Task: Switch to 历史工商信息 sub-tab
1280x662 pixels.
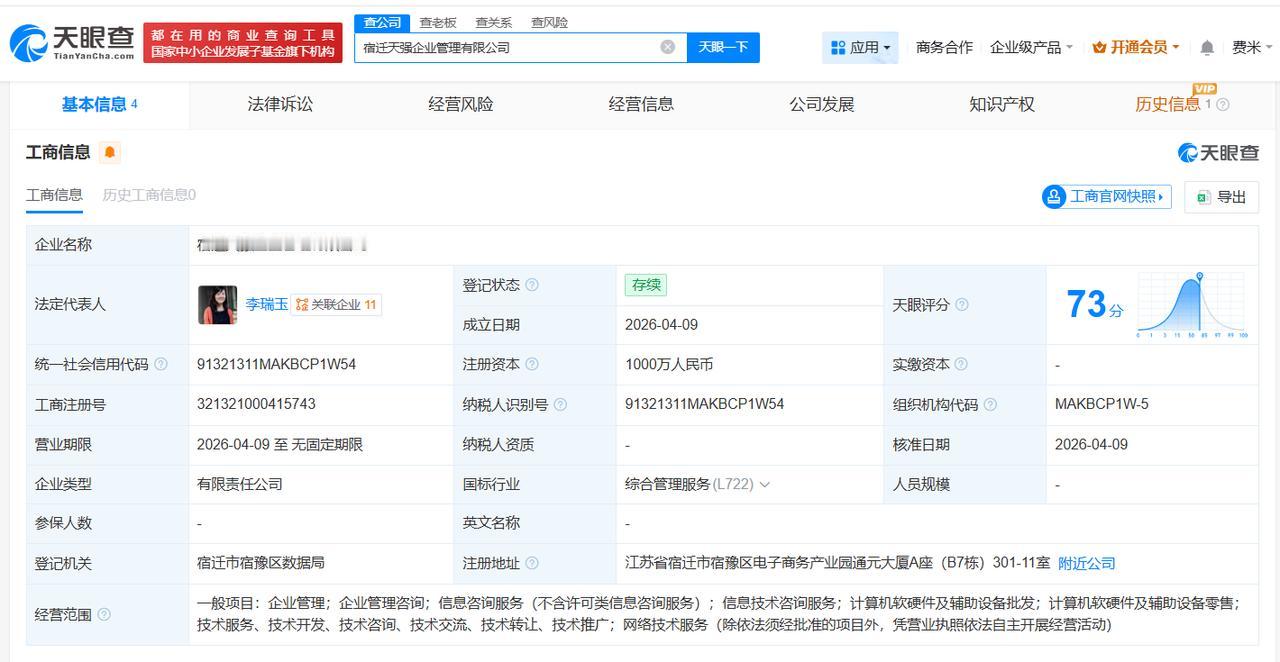Action: point(149,195)
